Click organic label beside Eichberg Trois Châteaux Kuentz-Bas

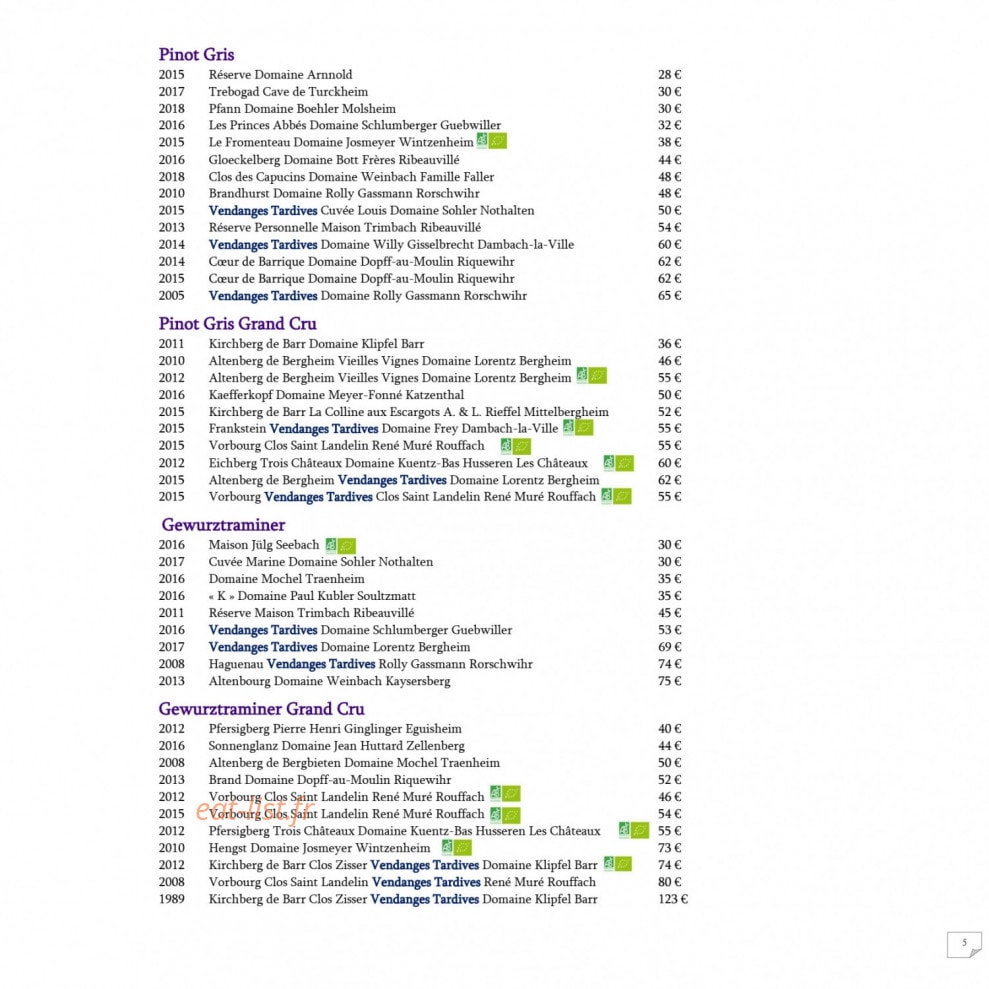[618, 463]
